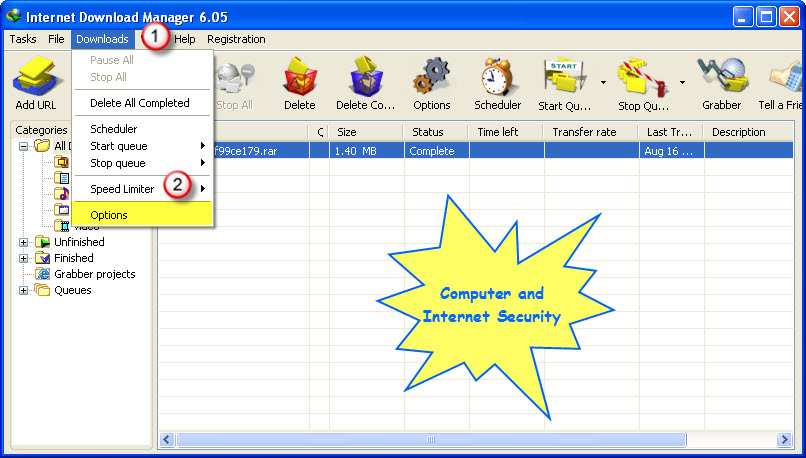Screen dimensions: 806x458
Task: Click the Delete Completed toolbar icon
Action: pyautogui.click(x=366, y=76)
